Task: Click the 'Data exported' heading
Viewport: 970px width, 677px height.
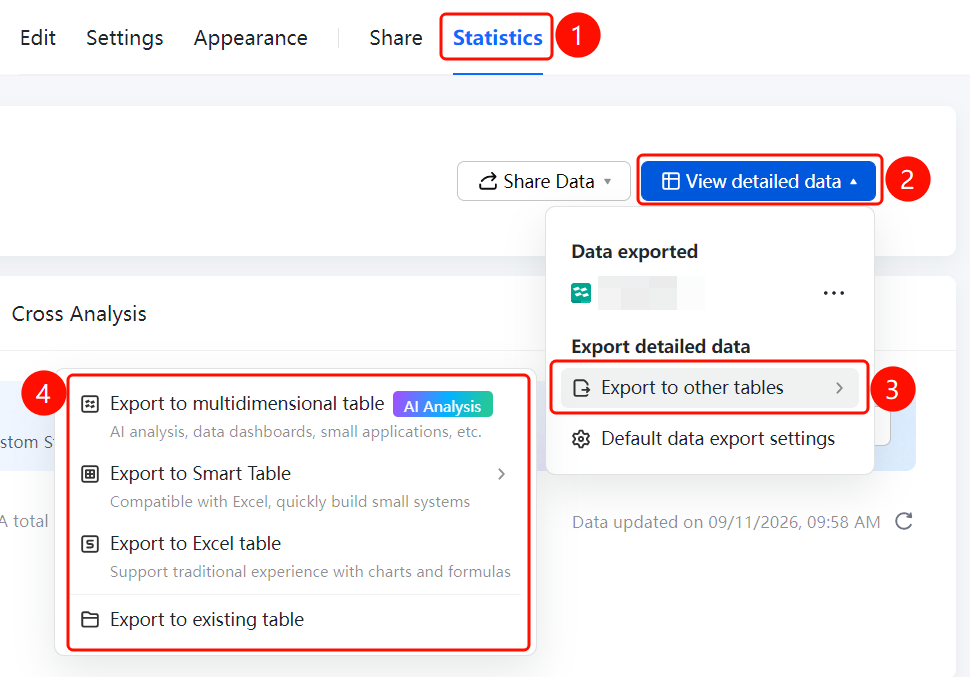Action: coord(635,251)
